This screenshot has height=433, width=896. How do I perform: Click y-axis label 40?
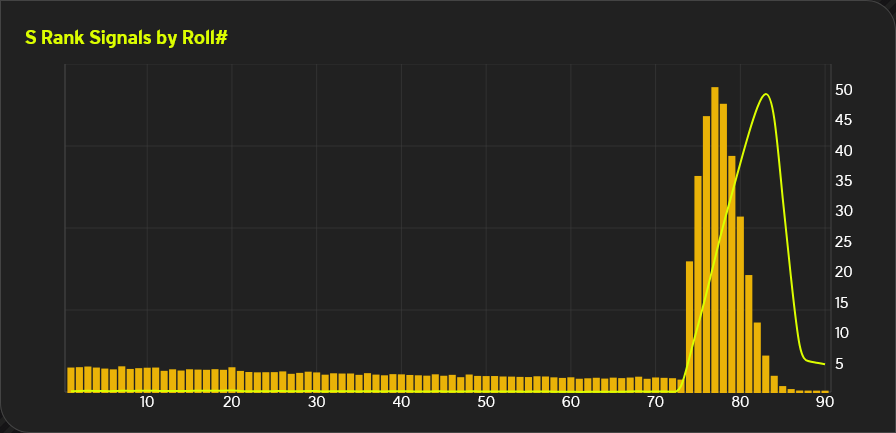click(844, 151)
